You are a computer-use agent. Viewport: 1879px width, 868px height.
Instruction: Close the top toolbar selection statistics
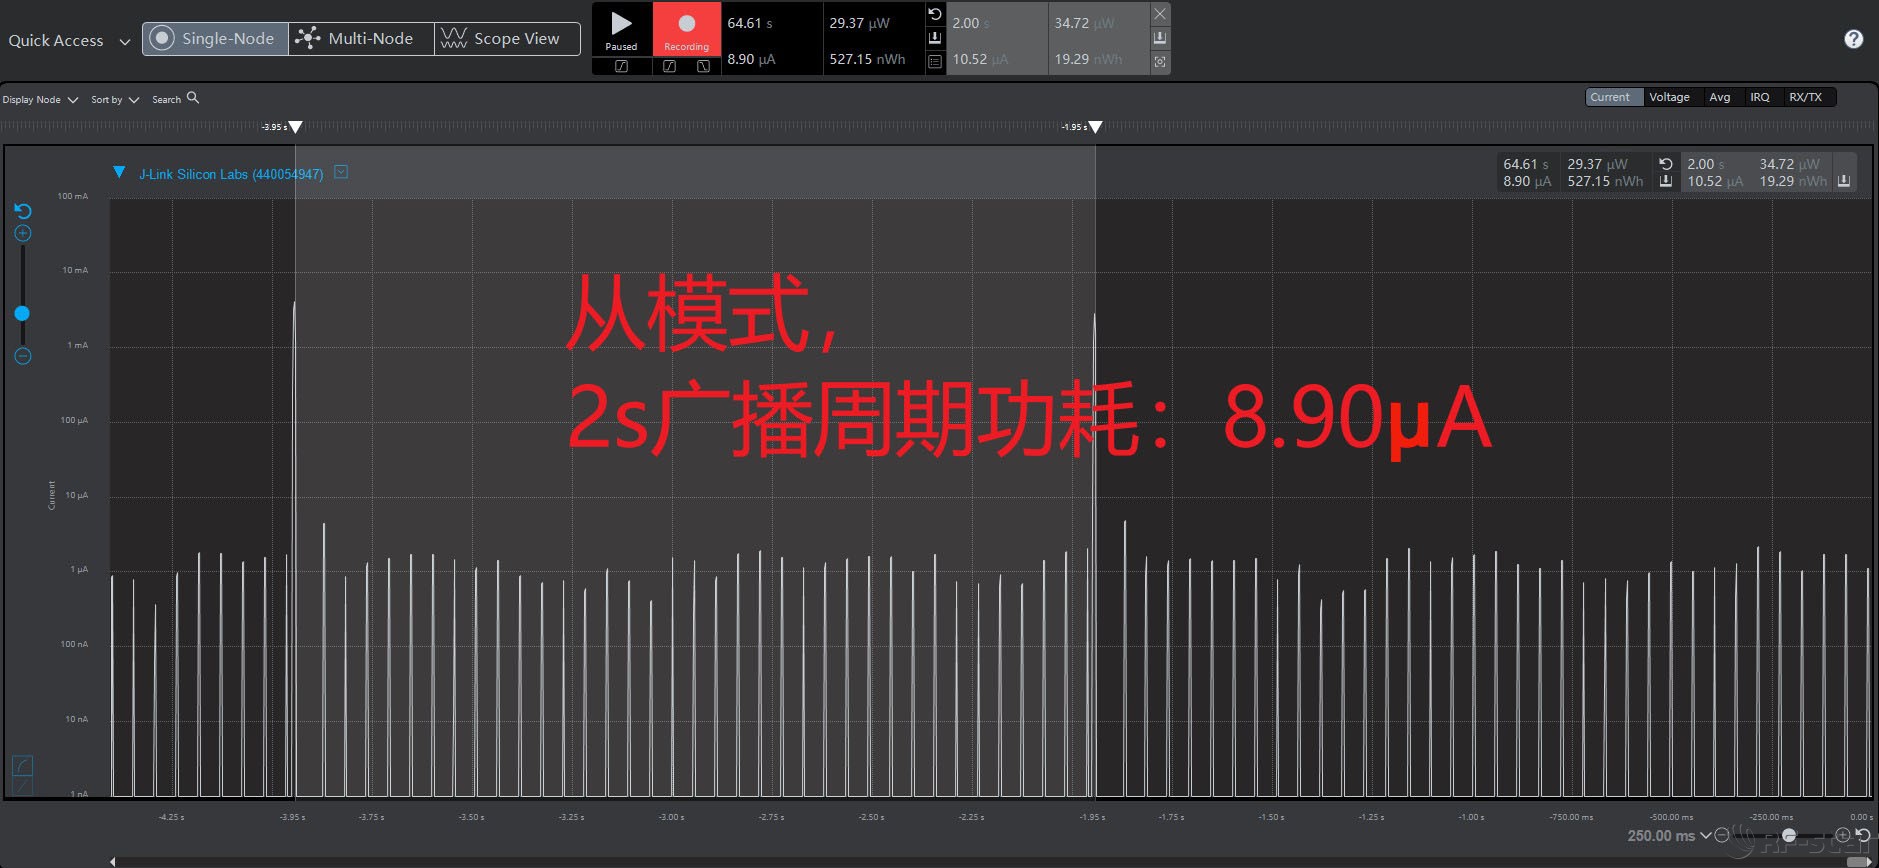click(1159, 14)
